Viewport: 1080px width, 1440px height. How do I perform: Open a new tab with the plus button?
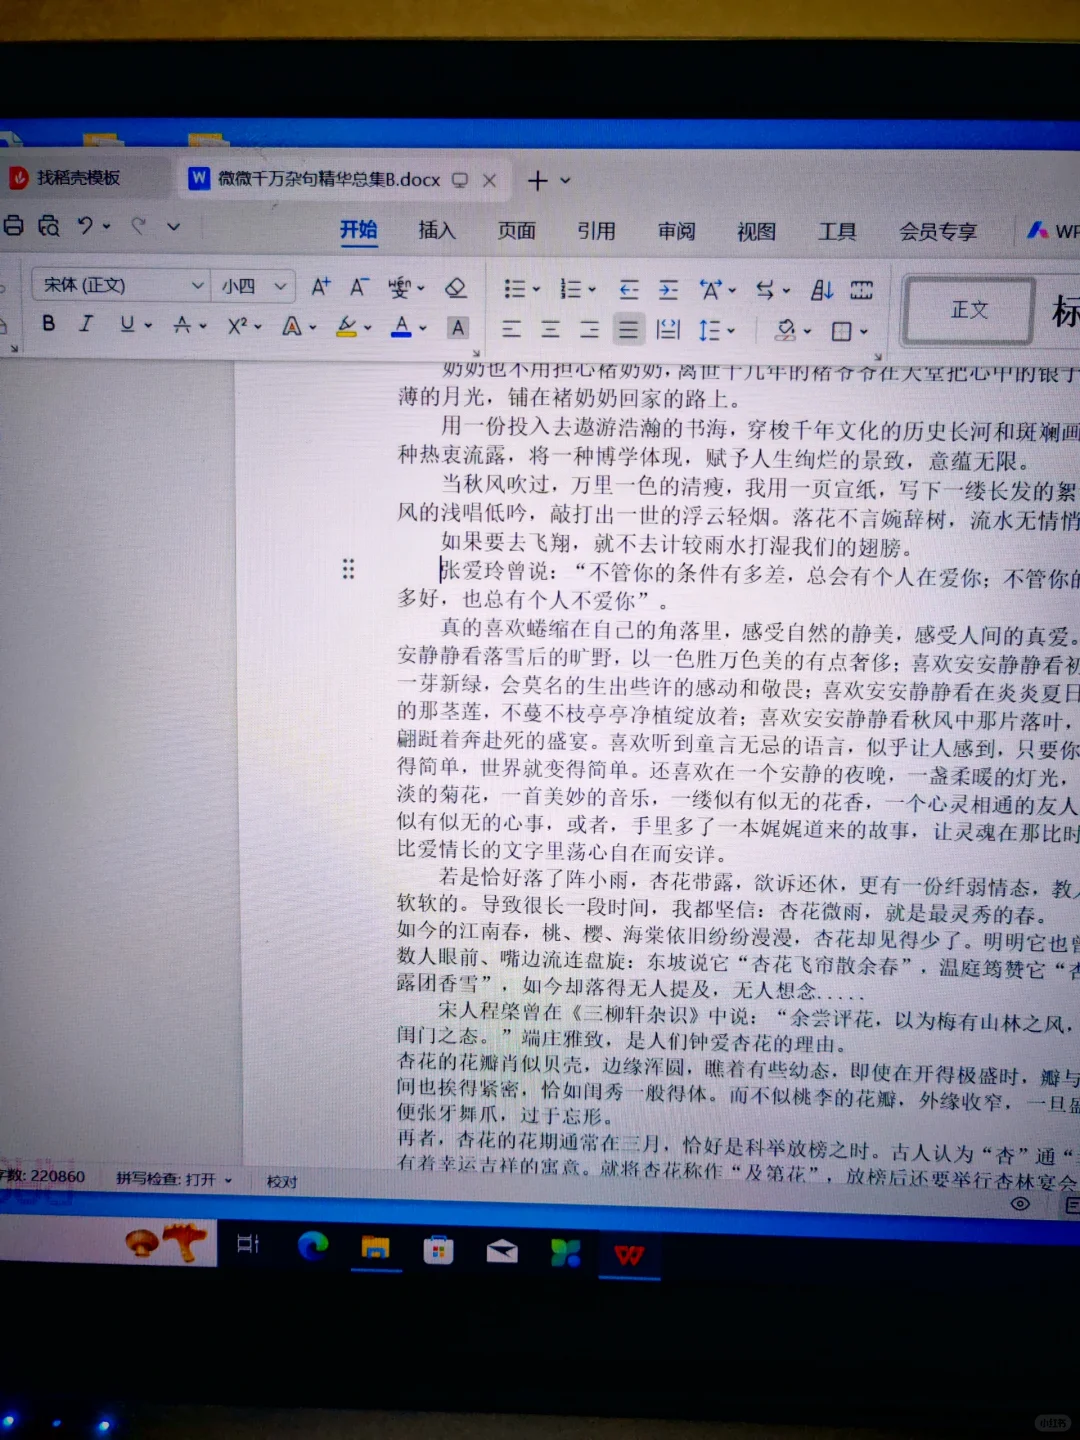pos(537,180)
